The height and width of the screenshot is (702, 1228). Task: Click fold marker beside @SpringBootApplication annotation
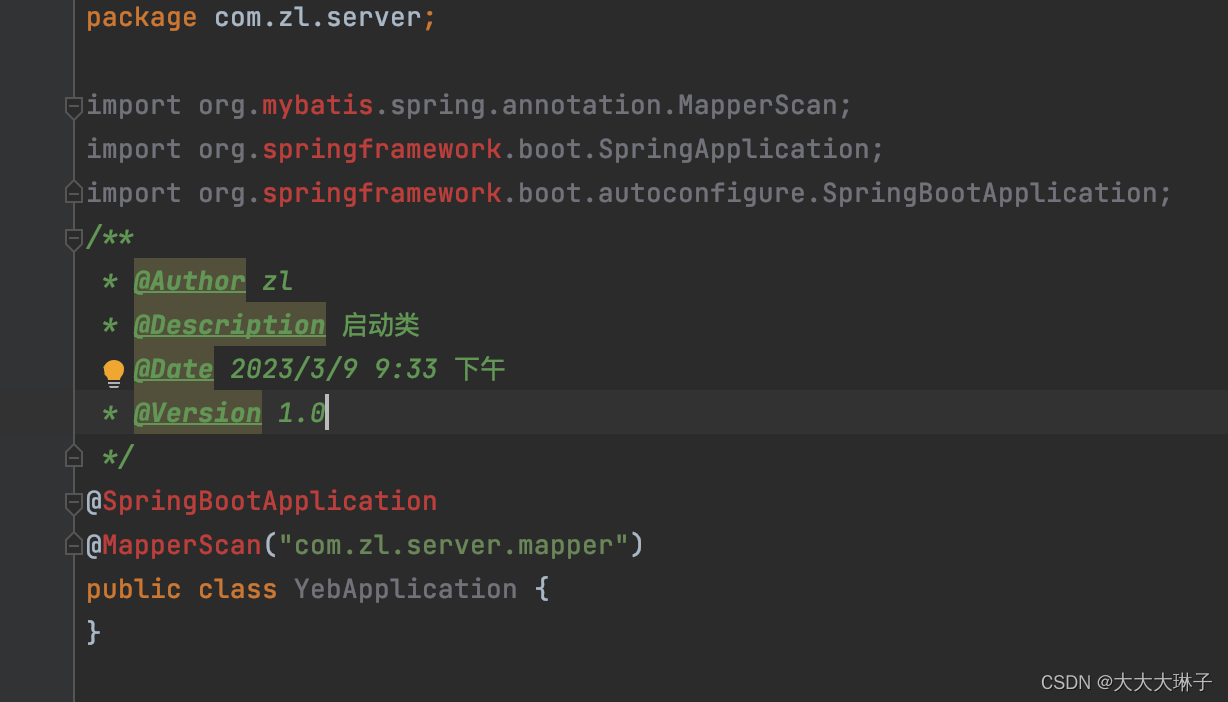[x=73, y=502]
